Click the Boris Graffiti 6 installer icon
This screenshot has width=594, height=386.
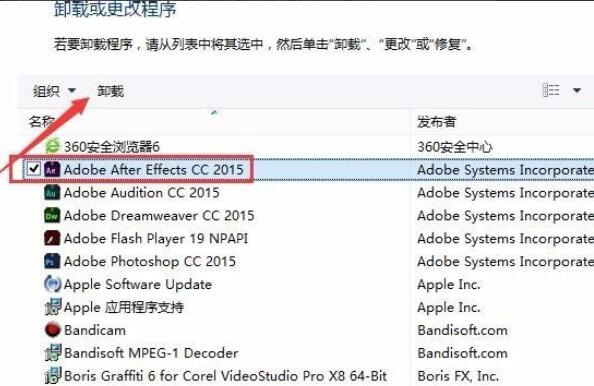click(x=52, y=375)
